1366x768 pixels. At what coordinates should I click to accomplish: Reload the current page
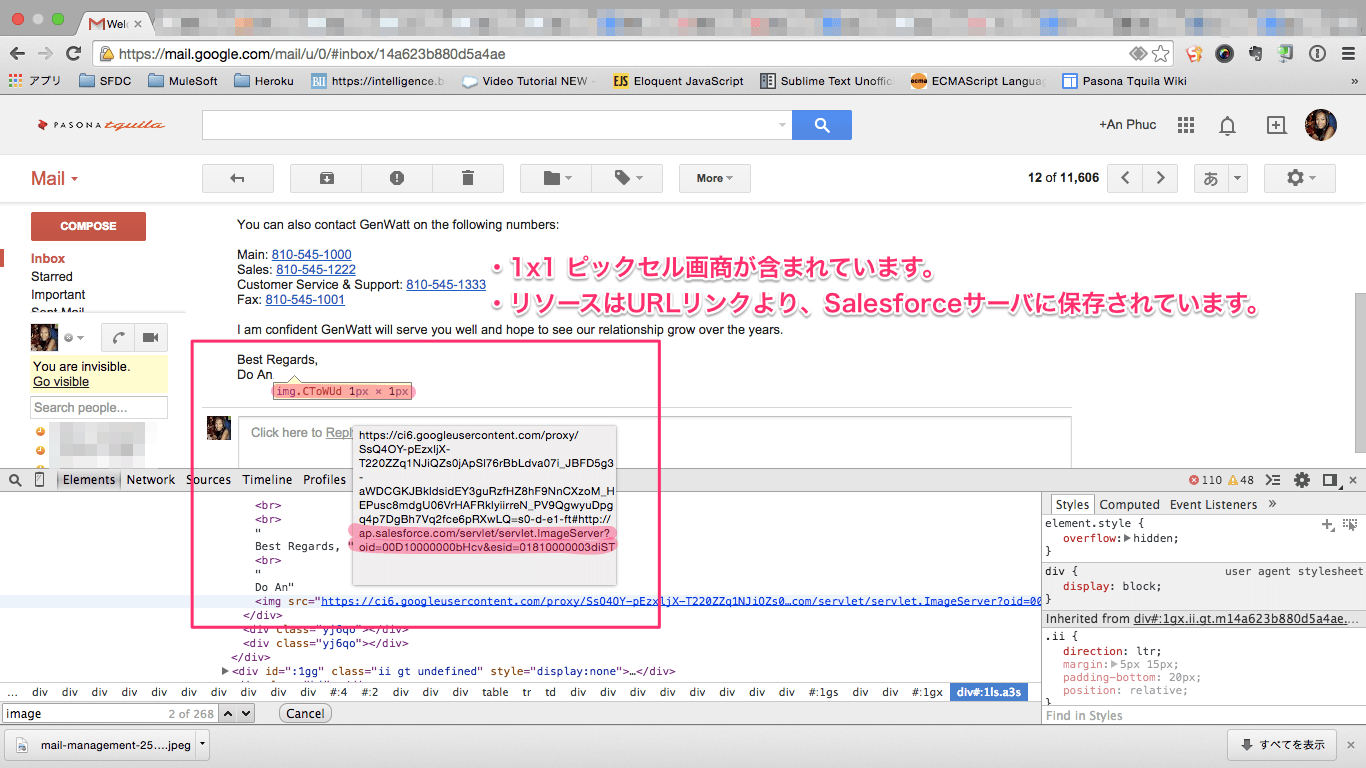click(x=73, y=54)
